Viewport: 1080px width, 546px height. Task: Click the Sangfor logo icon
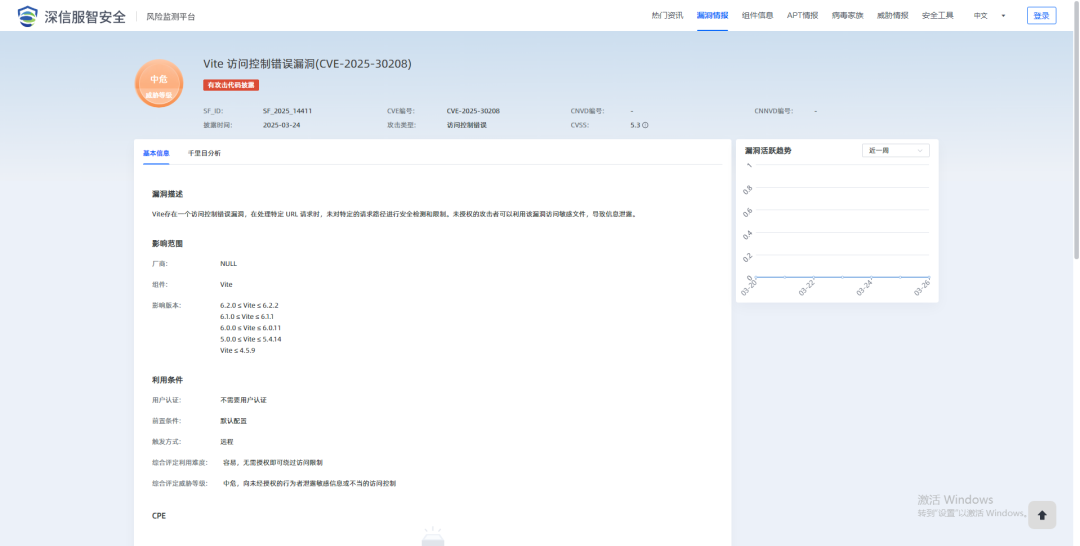coord(28,16)
